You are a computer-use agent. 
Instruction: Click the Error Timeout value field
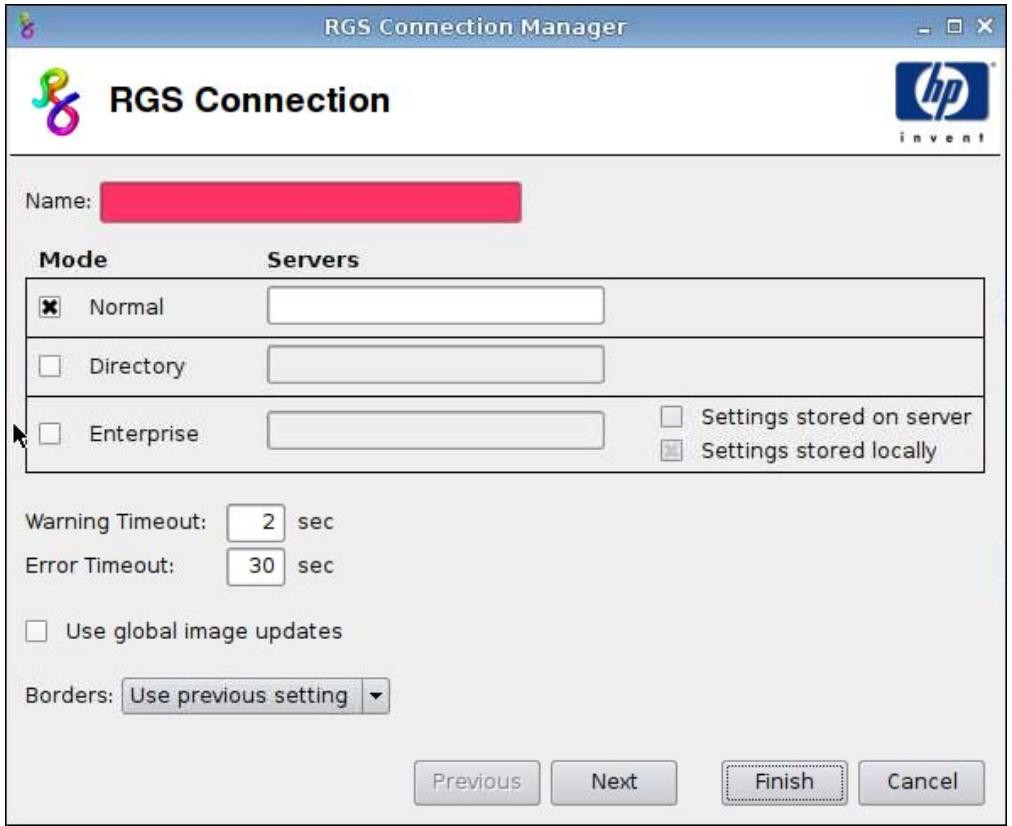(256, 566)
